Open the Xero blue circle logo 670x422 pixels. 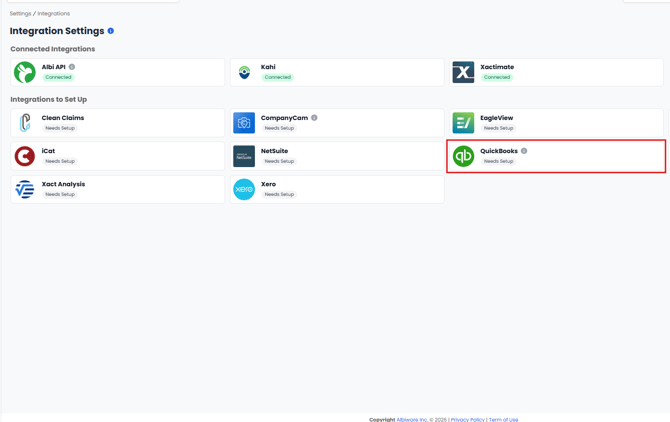coord(244,189)
